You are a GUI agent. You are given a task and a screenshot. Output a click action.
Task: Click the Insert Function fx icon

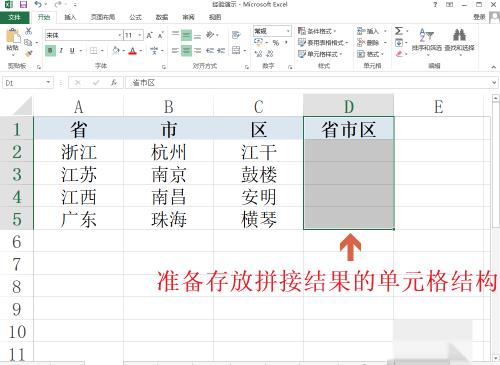pos(114,82)
